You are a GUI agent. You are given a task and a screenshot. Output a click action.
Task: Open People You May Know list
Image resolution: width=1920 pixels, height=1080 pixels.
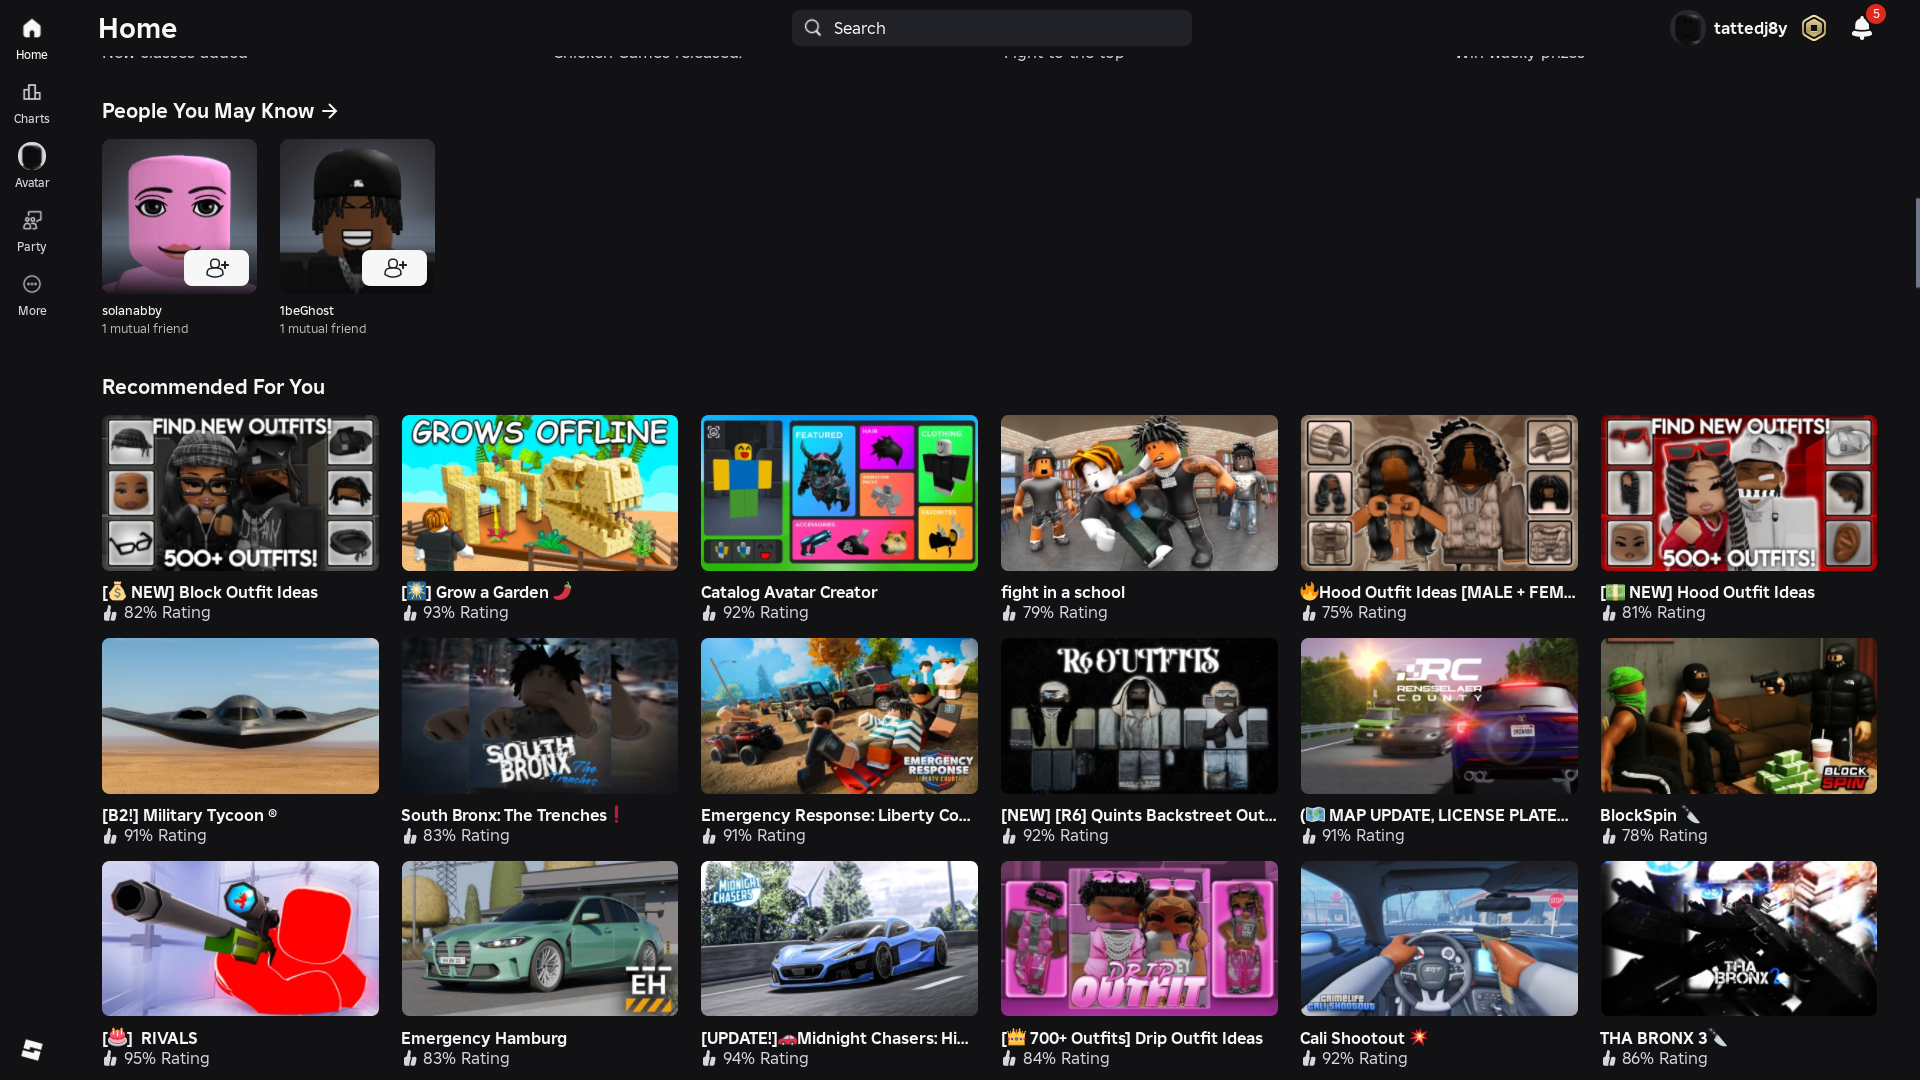[220, 111]
